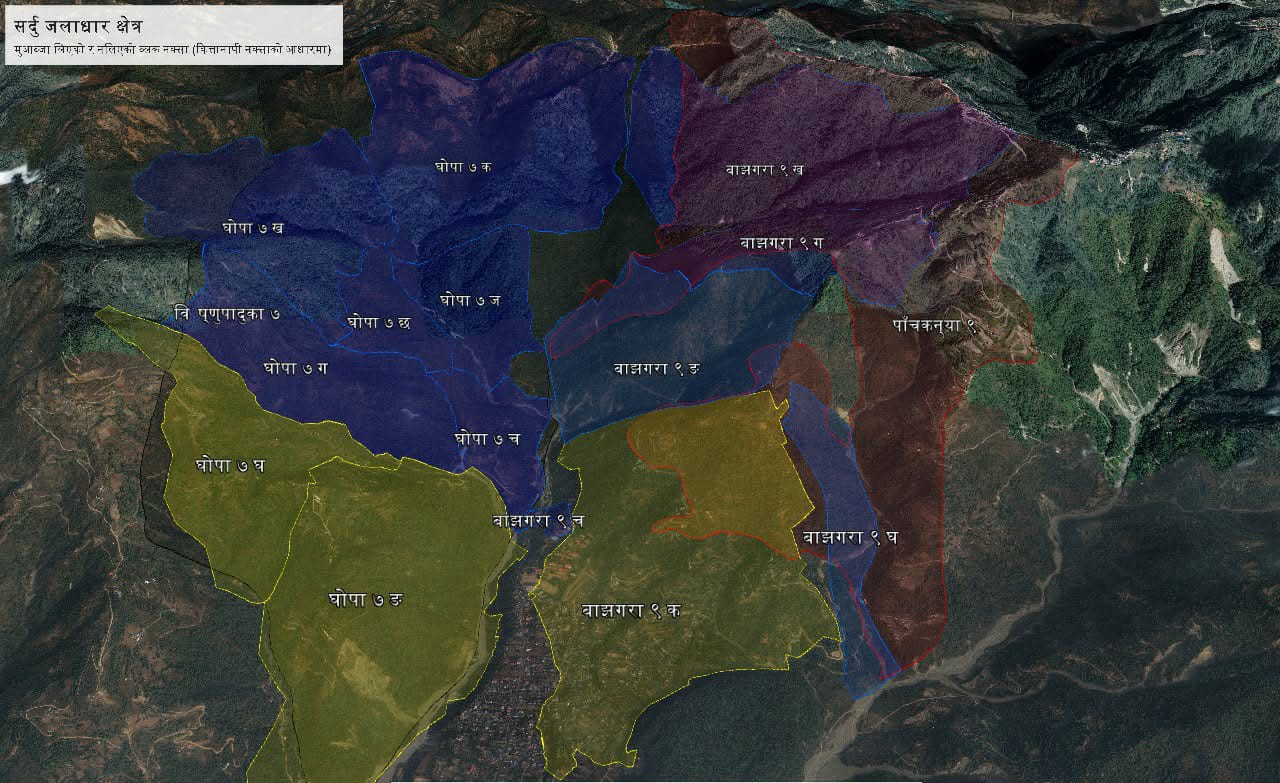The image size is (1280, 783).
Task: Select the बाझगरा ९ च label
Action: click(x=532, y=520)
